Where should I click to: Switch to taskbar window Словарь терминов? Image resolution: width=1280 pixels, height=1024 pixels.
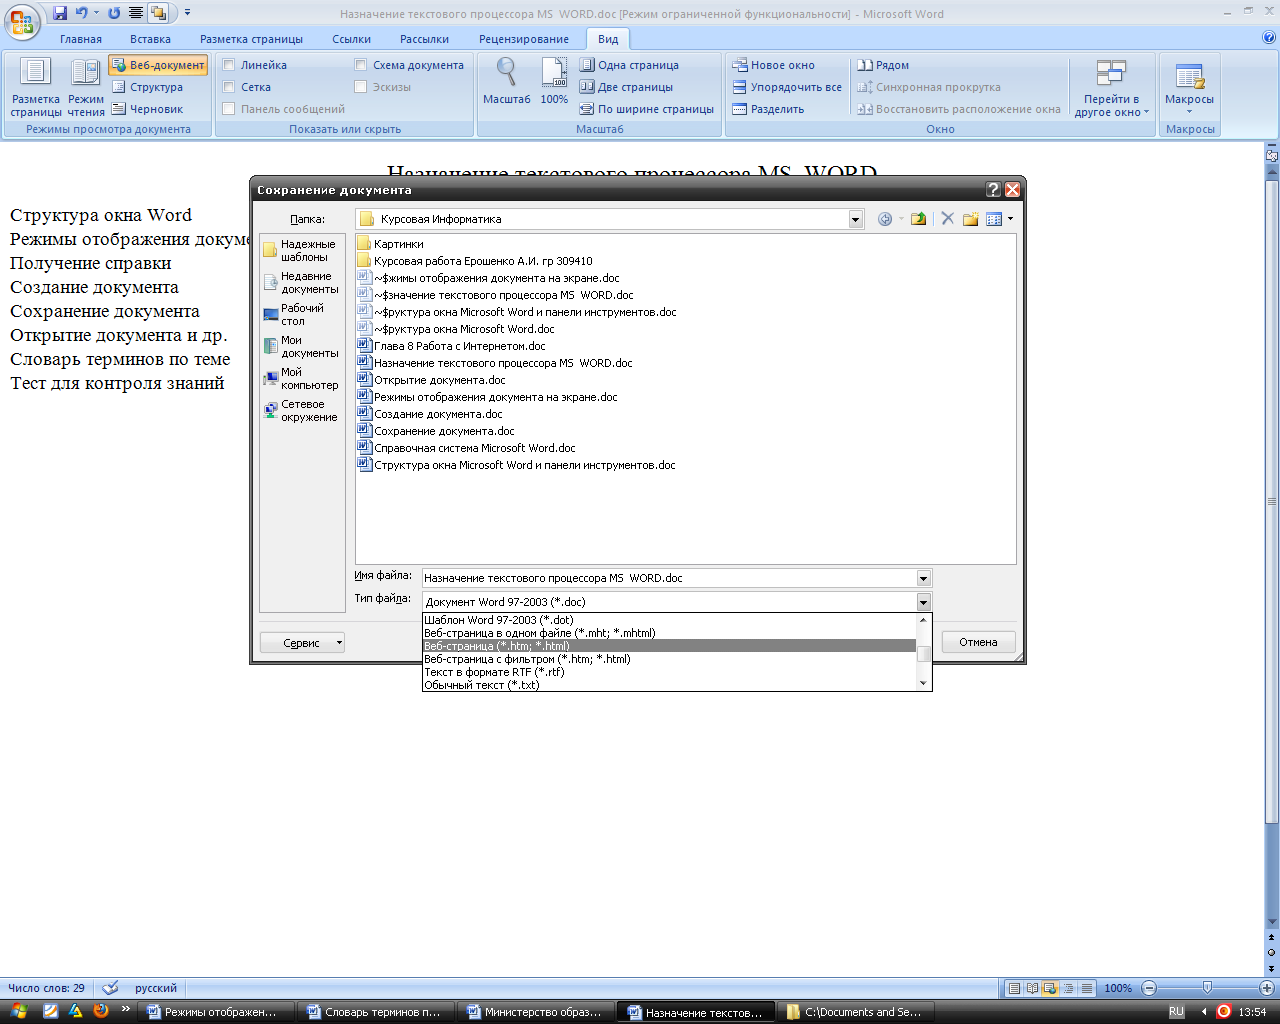coord(375,1012)
